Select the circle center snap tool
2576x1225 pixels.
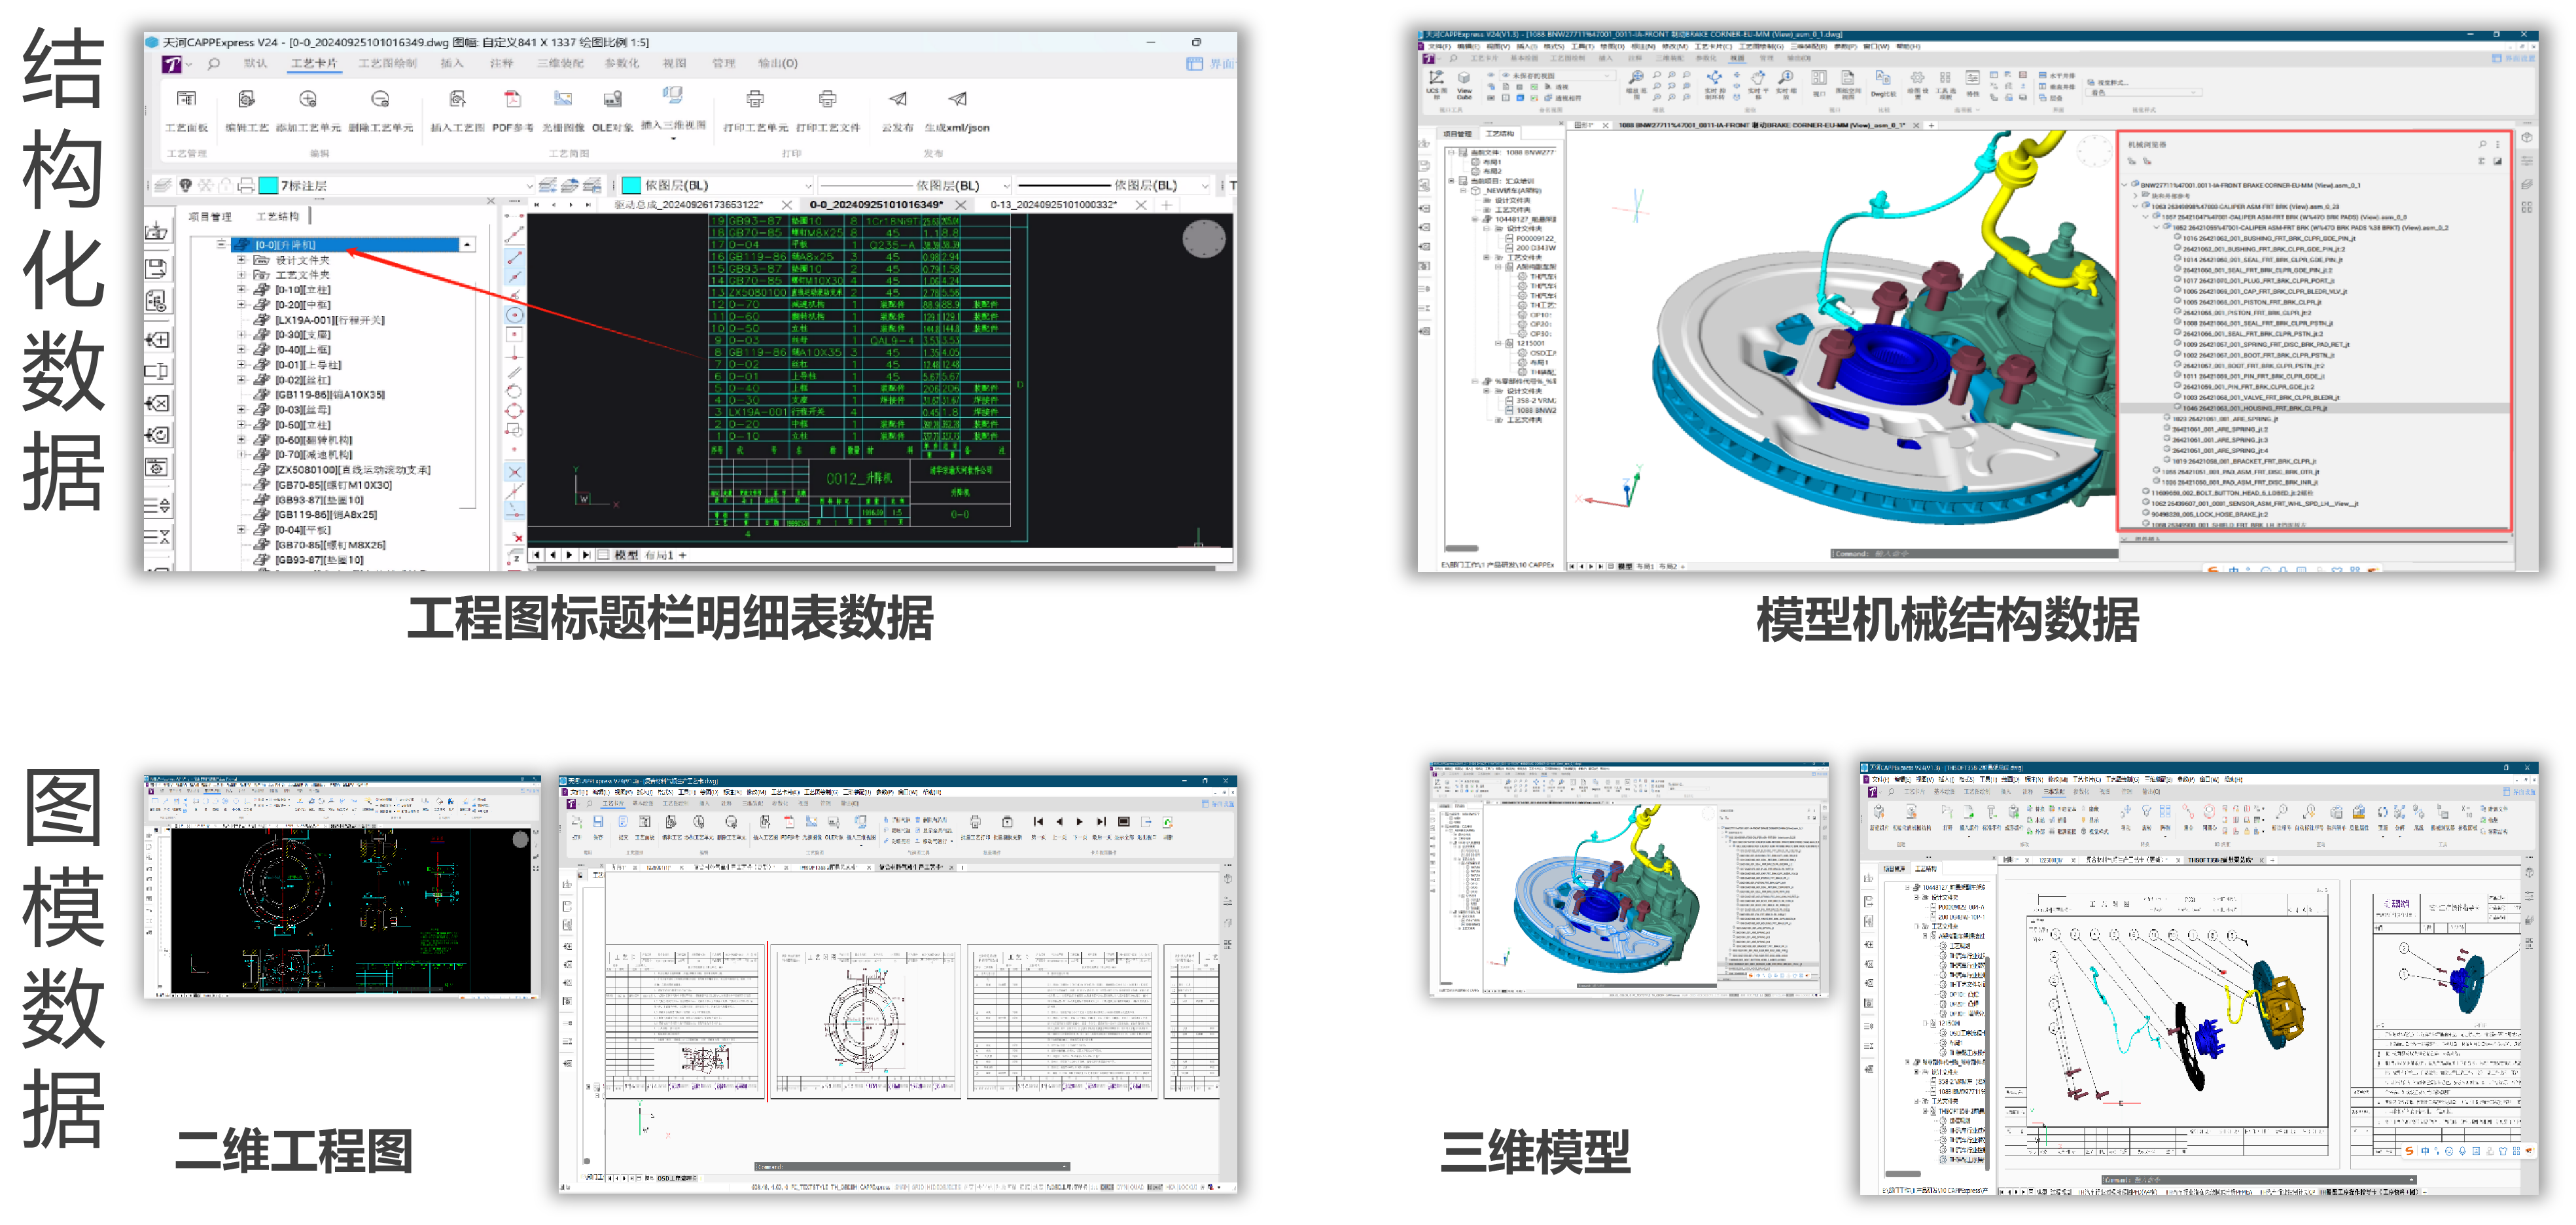click(x=514, y=314)
